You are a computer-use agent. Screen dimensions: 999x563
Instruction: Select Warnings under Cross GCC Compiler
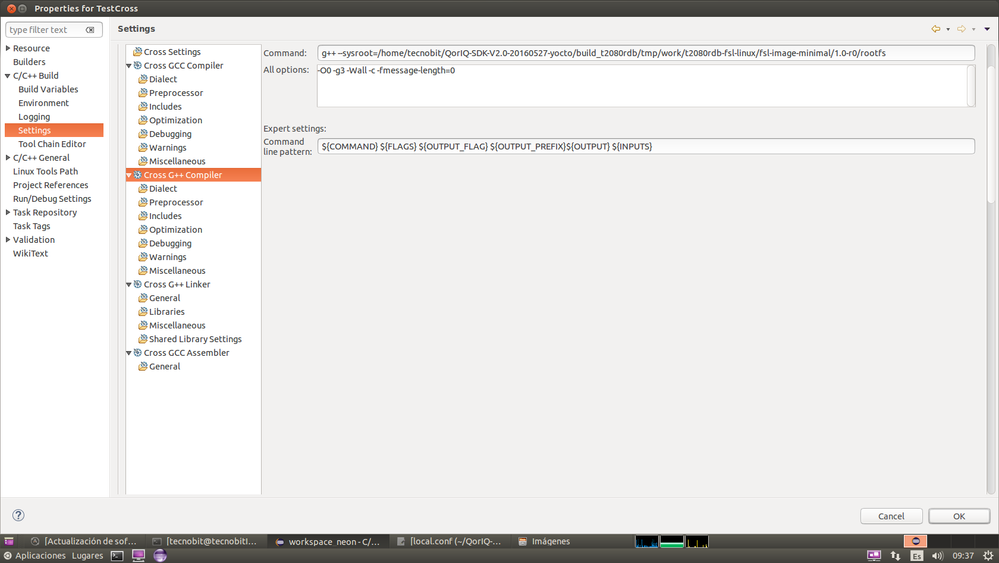click(162, 148)
